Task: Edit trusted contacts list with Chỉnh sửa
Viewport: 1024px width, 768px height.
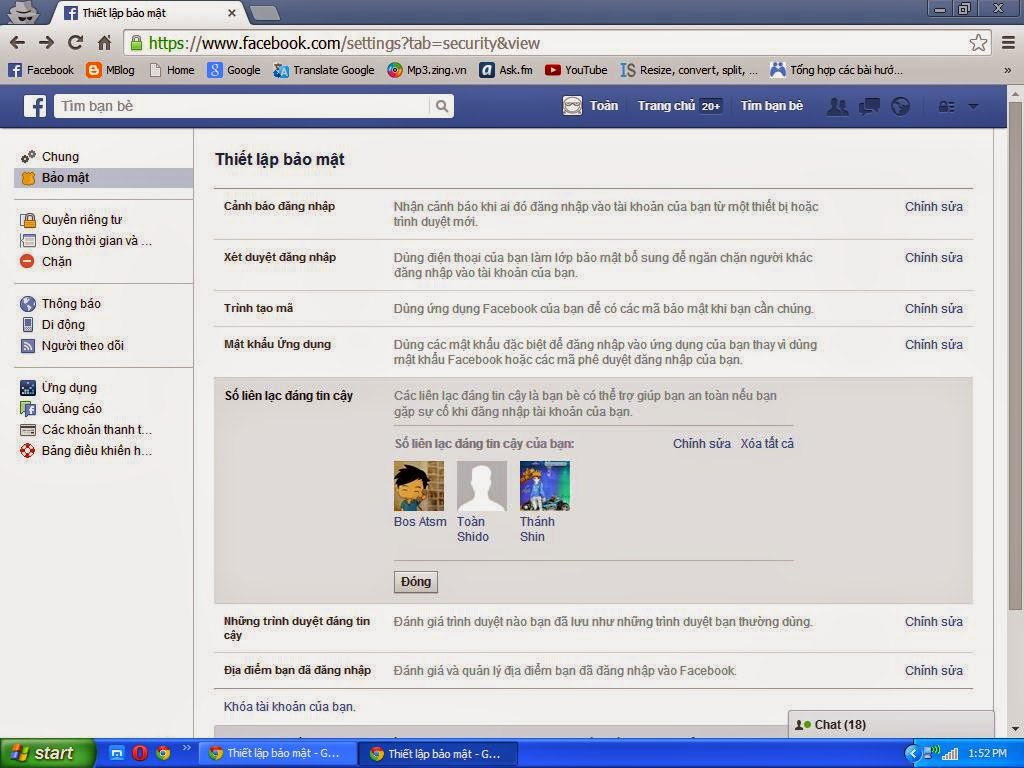Action: pyautogui.click(x=701, y=443)
